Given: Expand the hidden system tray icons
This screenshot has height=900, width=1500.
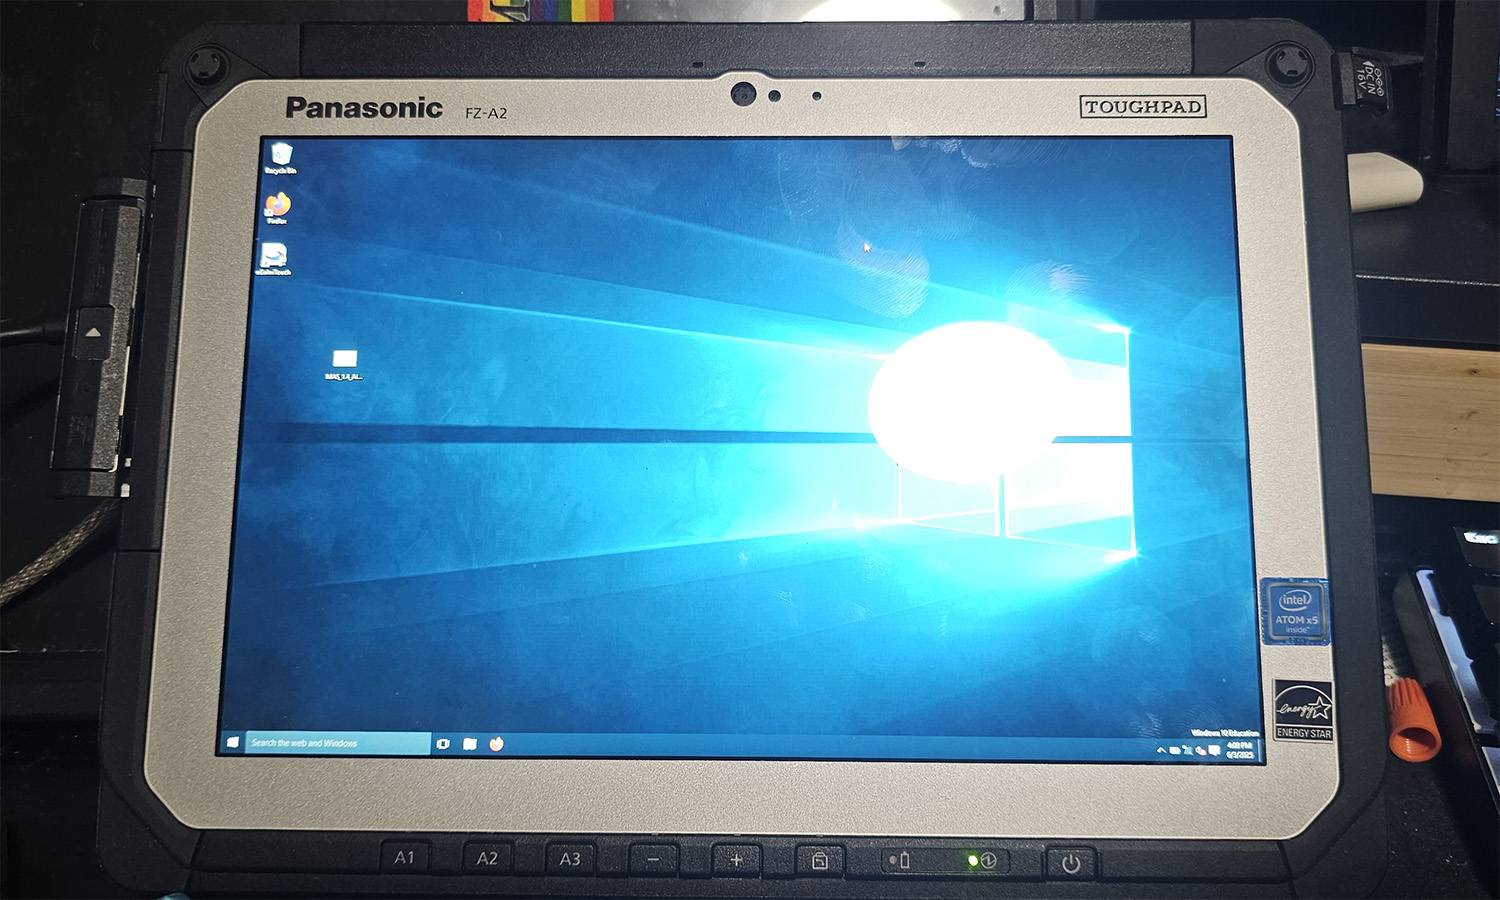Looking at the screenshot, I should tap(1162, 749).
